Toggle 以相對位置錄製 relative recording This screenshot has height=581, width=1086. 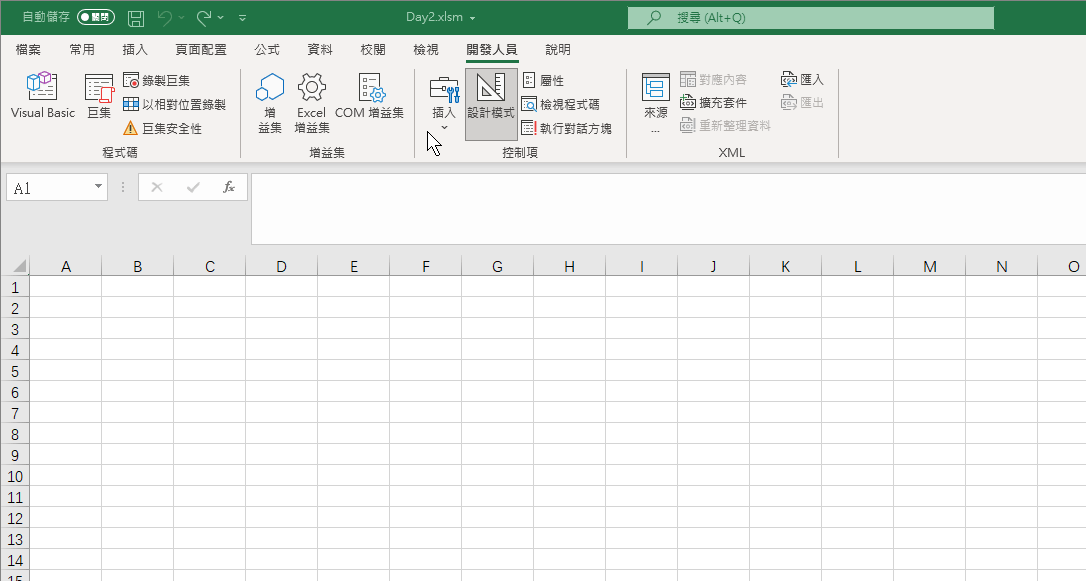coord(175,105)
